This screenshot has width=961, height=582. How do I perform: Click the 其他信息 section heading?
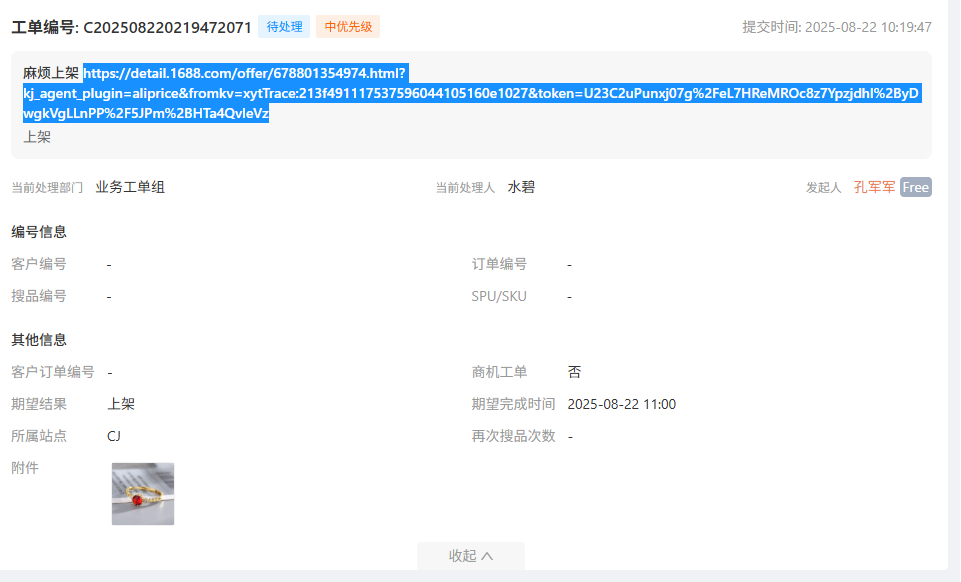click(39, 340)
